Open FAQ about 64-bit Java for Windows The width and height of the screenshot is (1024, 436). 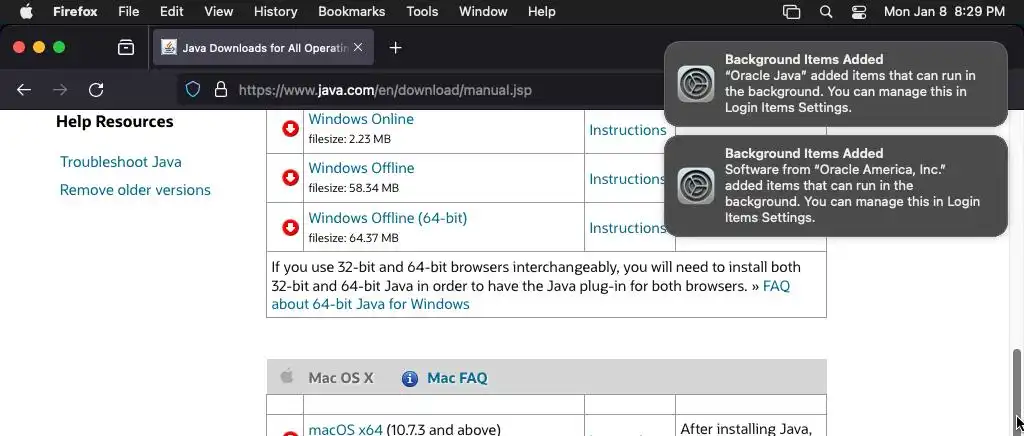click(370, 304)
